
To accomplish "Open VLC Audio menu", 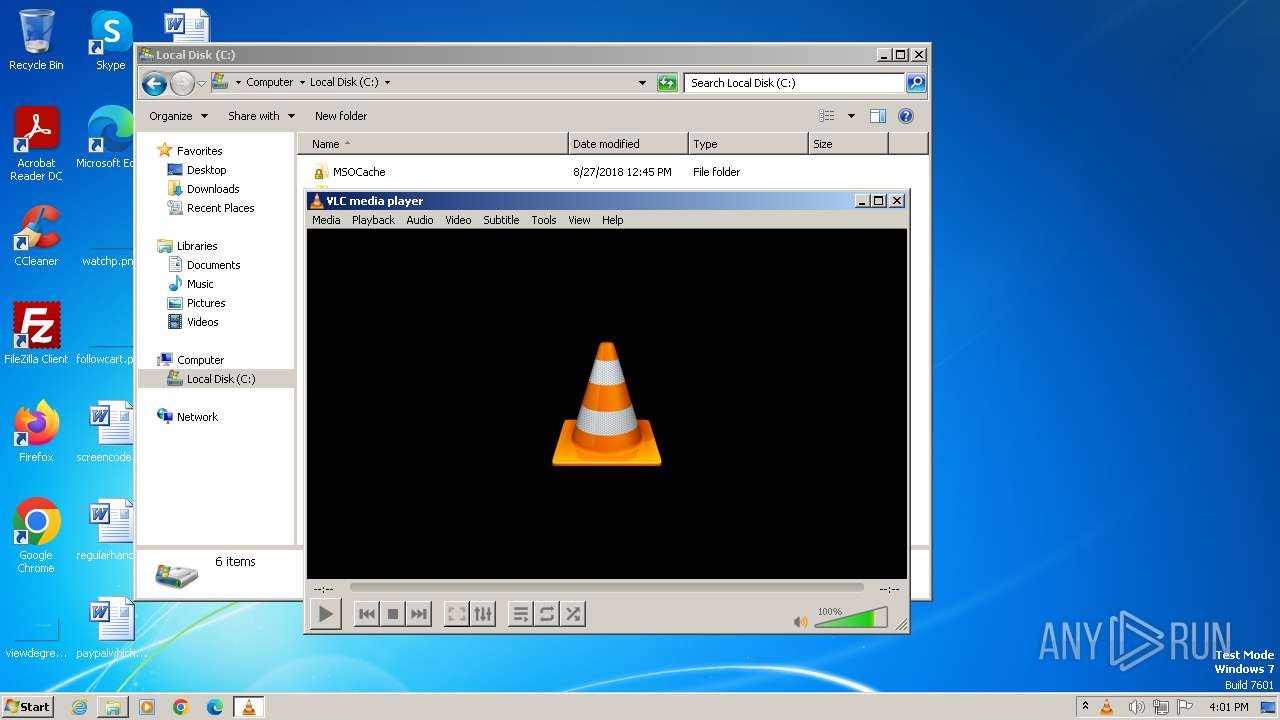I will click(420, 220).
